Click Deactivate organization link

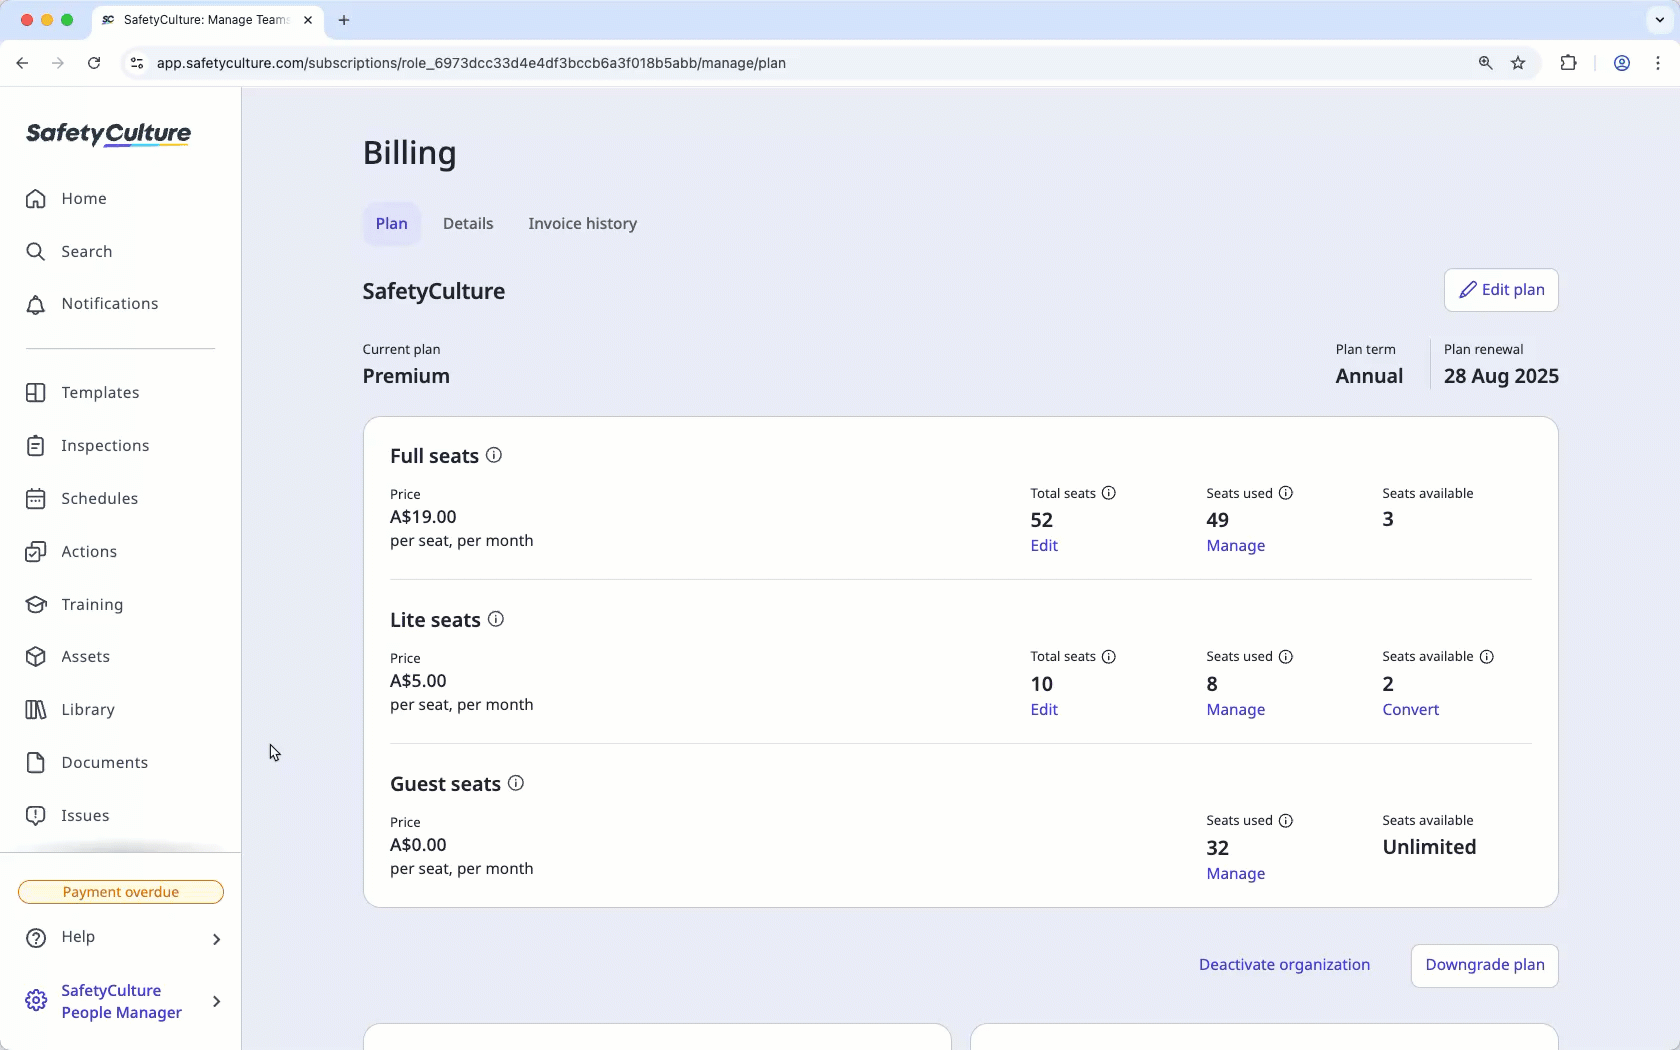point(1284,965)
